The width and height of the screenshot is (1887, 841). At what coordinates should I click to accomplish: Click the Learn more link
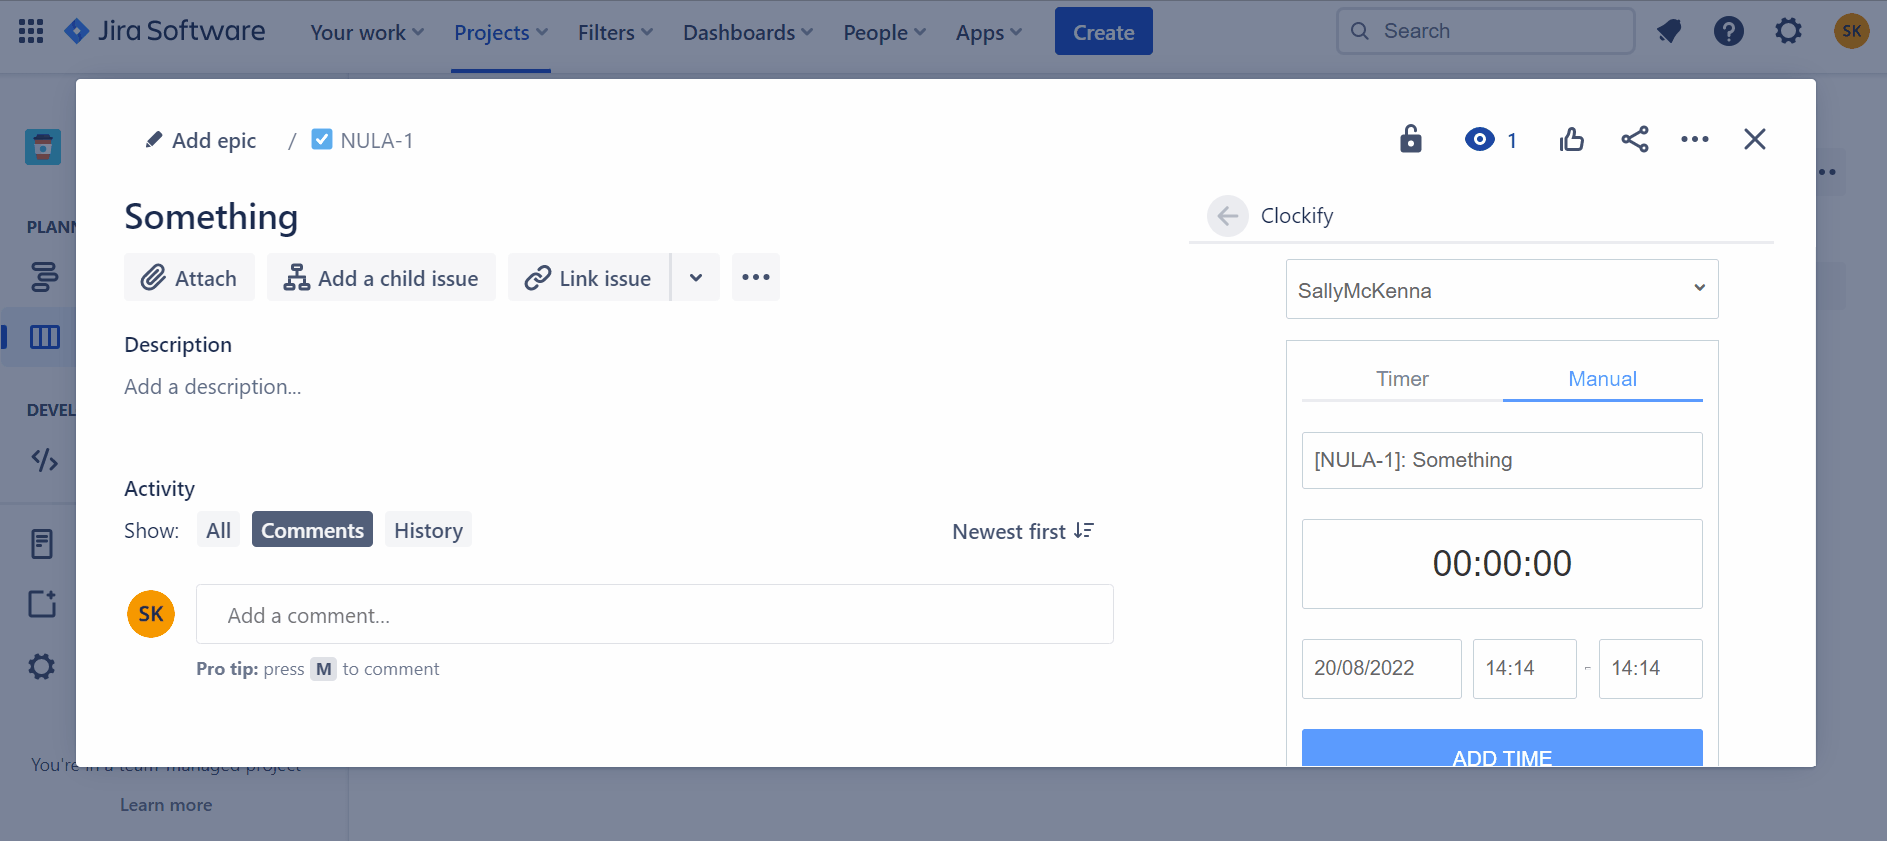tap(166, 805)
